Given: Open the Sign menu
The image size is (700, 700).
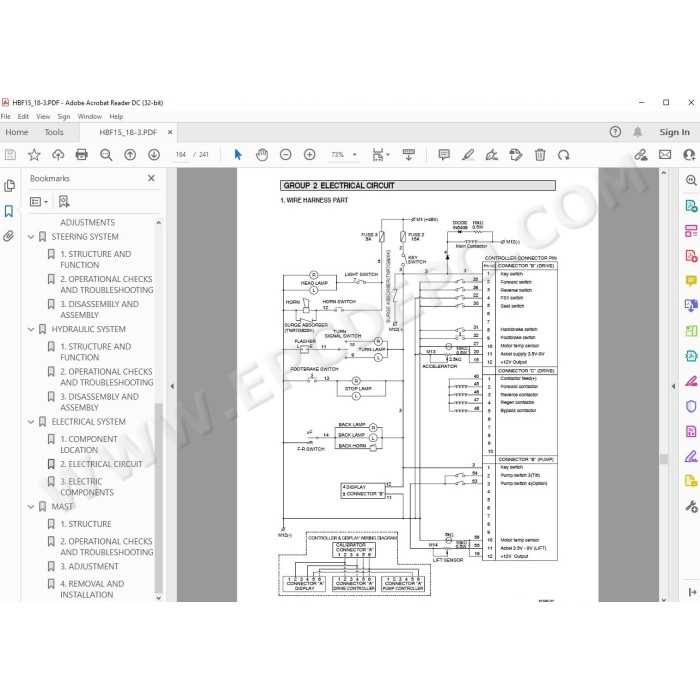Looking at the screenshot, I should pos(64,117).
